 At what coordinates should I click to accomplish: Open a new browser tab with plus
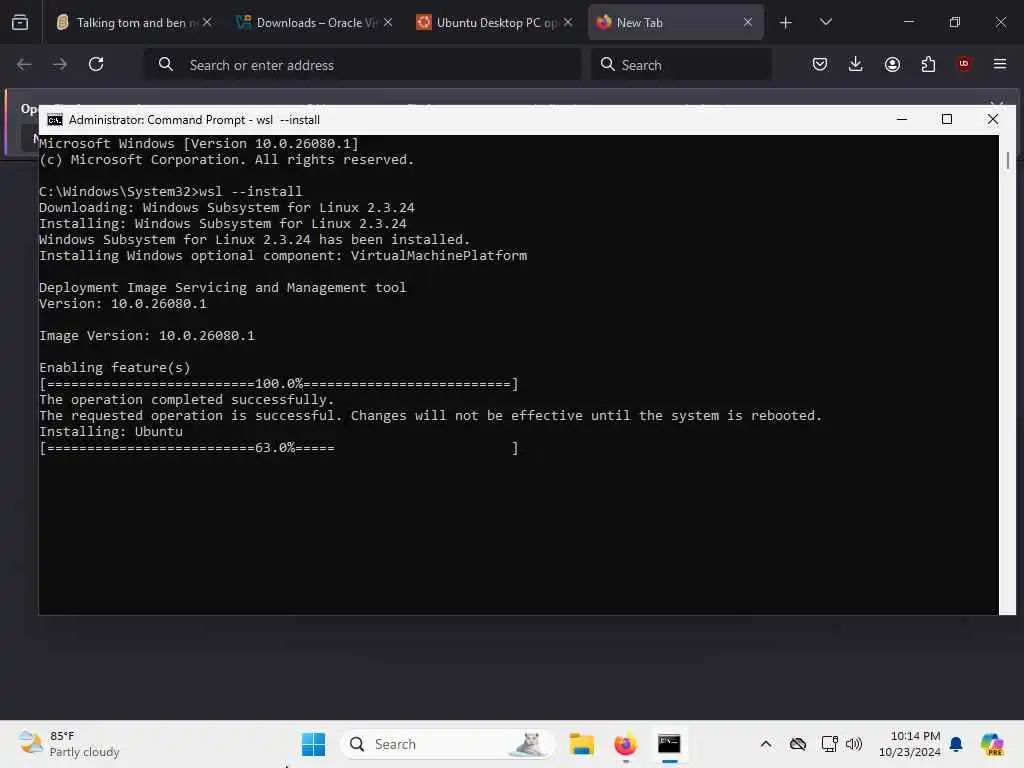point(786,23)
